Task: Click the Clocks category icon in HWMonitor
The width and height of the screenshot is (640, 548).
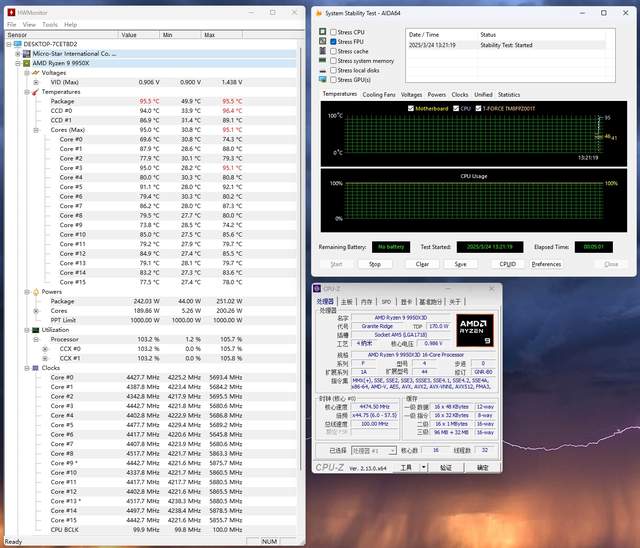Action: 36,367
